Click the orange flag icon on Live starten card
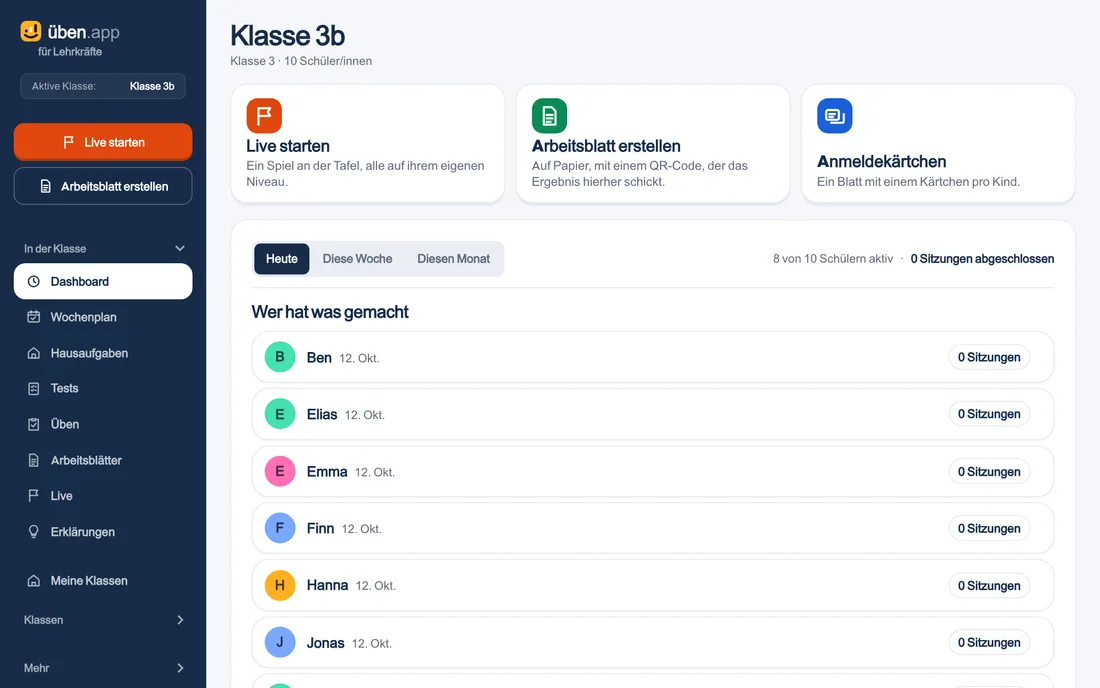 point(264,116)
